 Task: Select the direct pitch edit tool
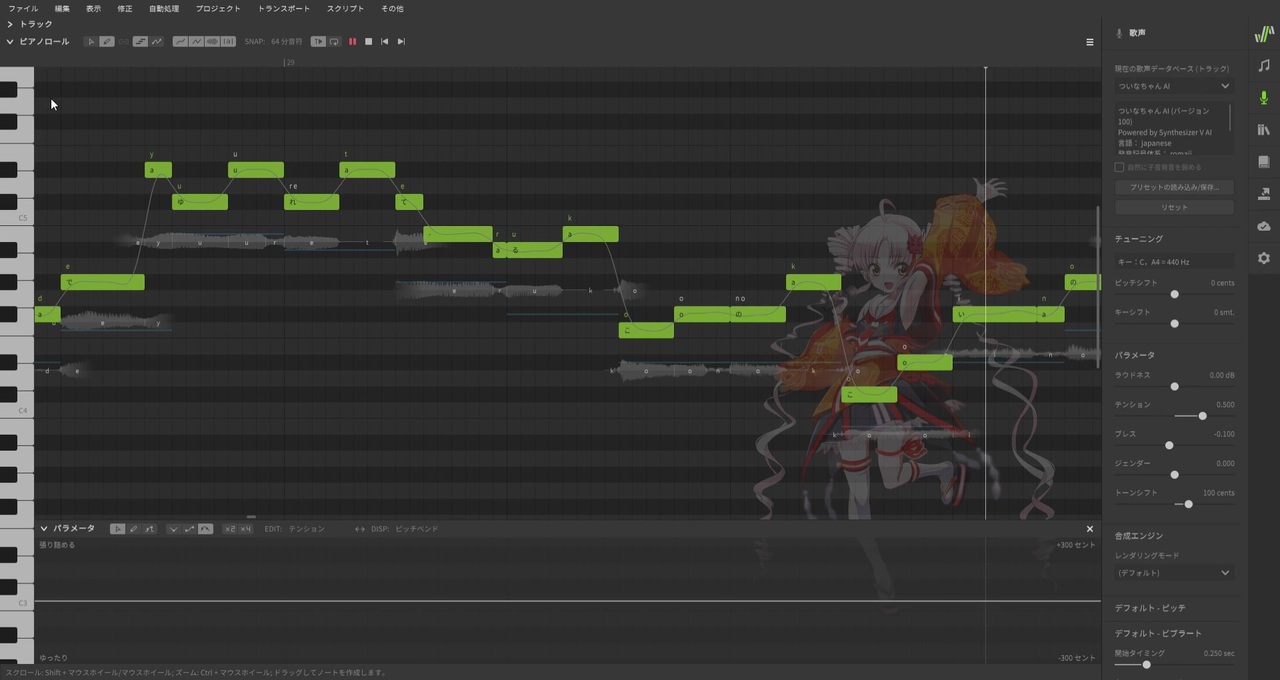[x=140, y=42]
